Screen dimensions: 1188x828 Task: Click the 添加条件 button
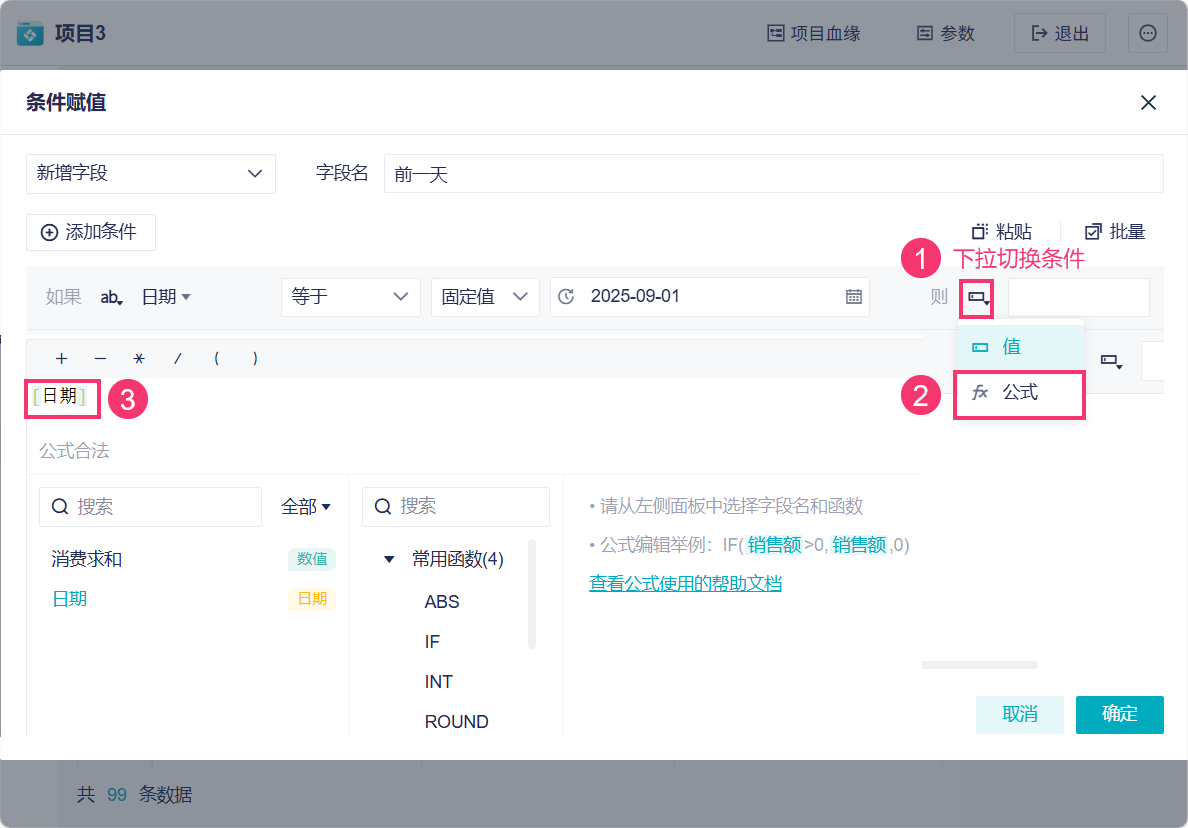pyautogui.click(x=91, y=232)
